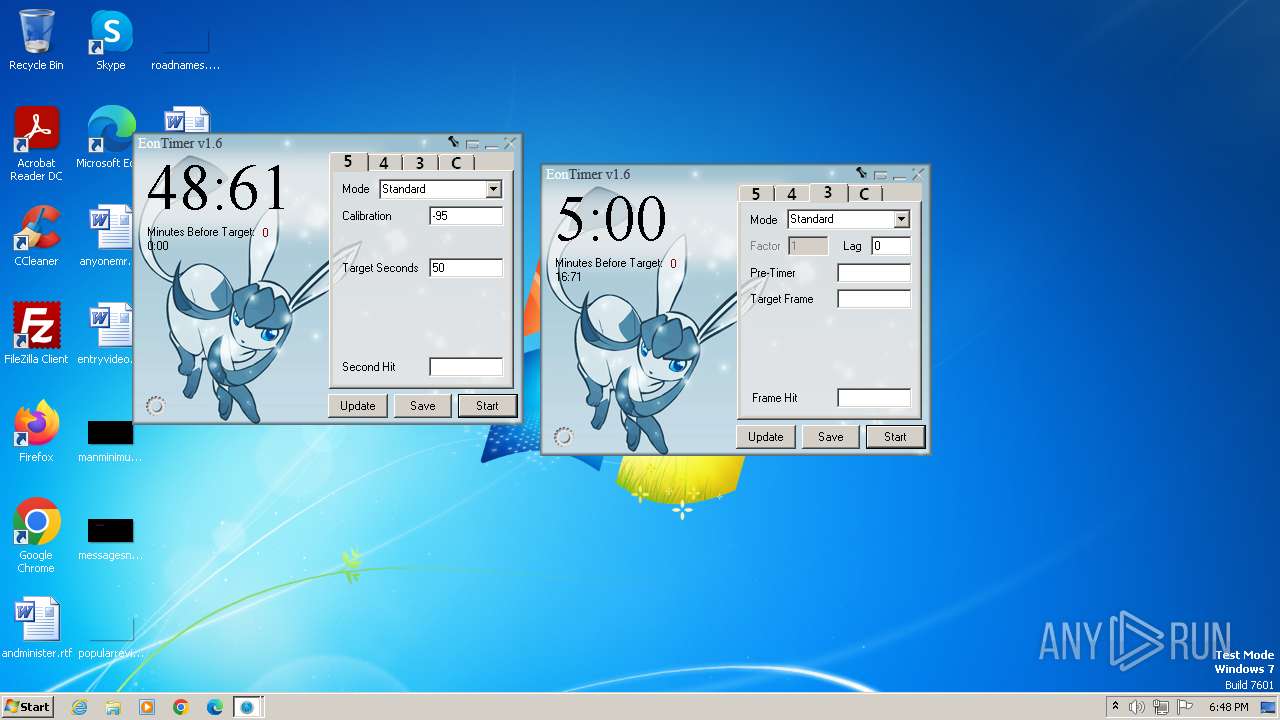Open Internet Explorer from taskbar
The image size is (1280, 720).
(79, 707)
